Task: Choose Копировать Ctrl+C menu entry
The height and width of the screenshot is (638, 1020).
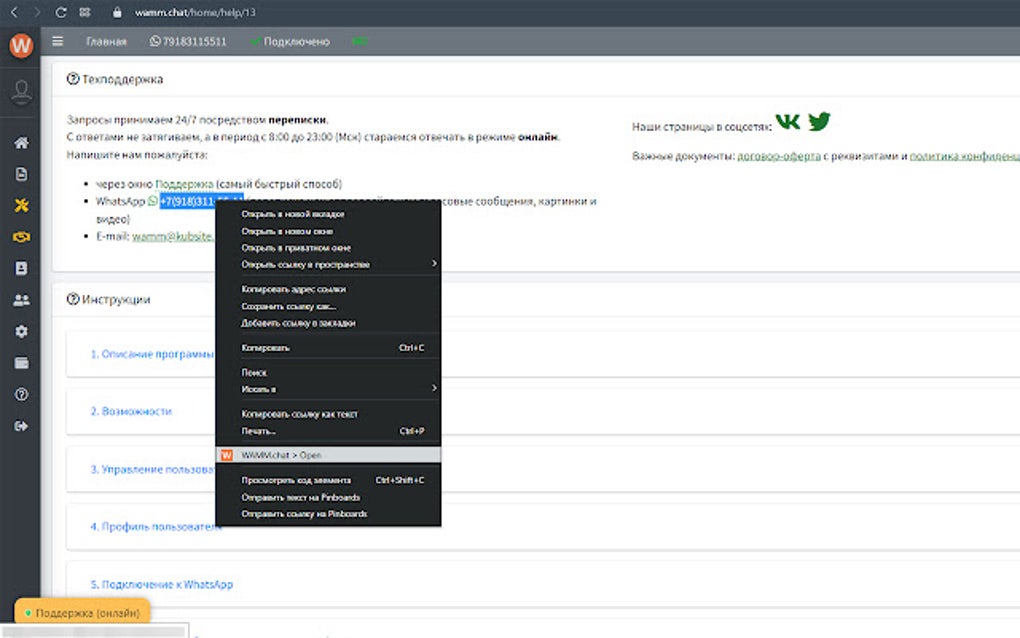Action: click(329, 348)
